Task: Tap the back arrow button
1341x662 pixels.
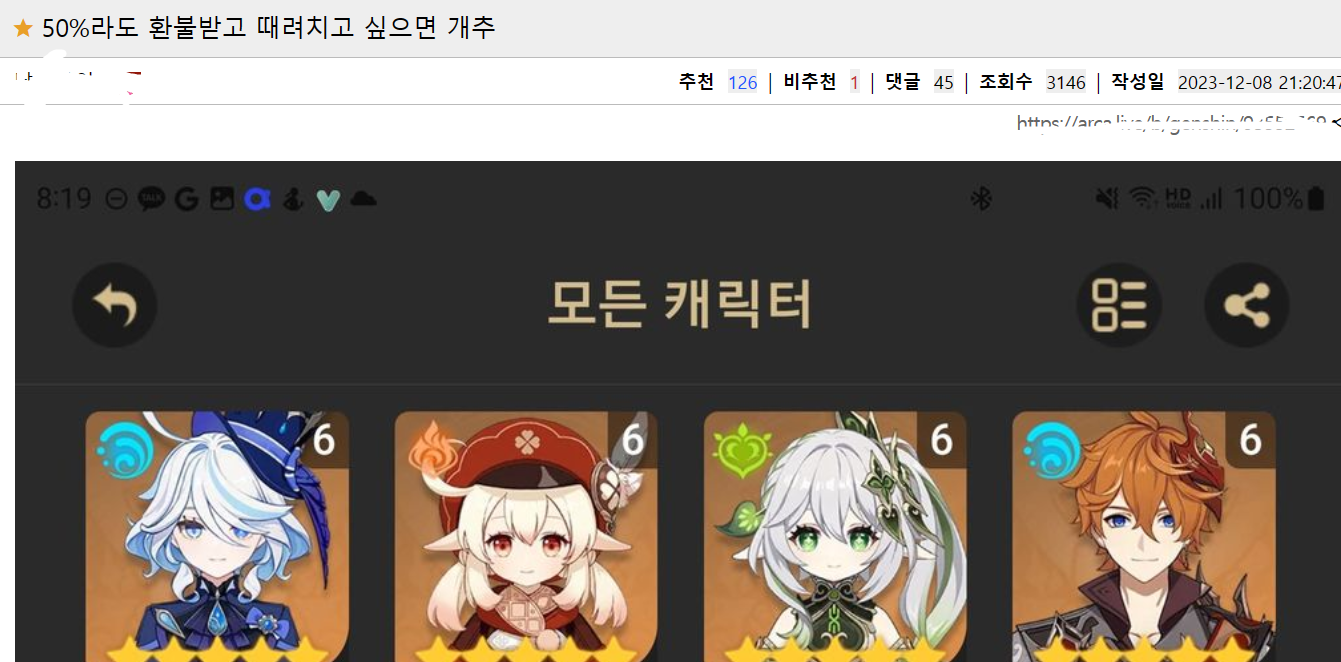Action: tap(115, 305)
